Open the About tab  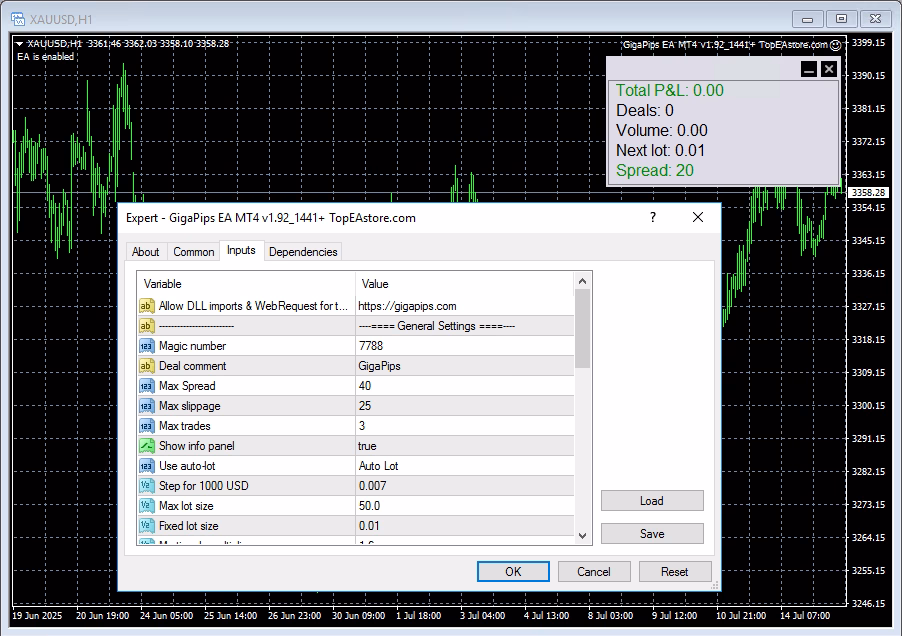[x=146, y=252]
